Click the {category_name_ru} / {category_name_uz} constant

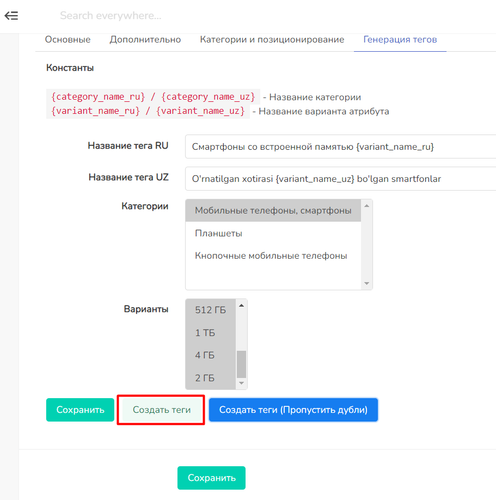click(x=153, y=97)
